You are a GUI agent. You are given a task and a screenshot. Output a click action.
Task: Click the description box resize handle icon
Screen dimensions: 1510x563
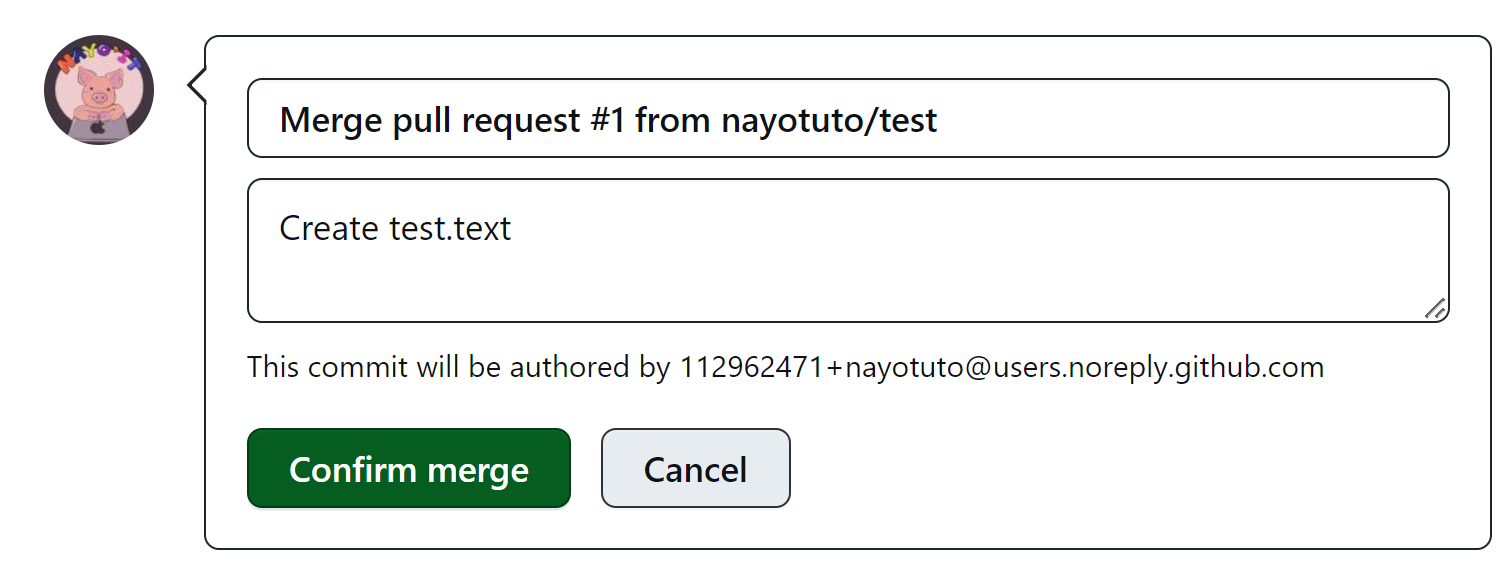1435,308
